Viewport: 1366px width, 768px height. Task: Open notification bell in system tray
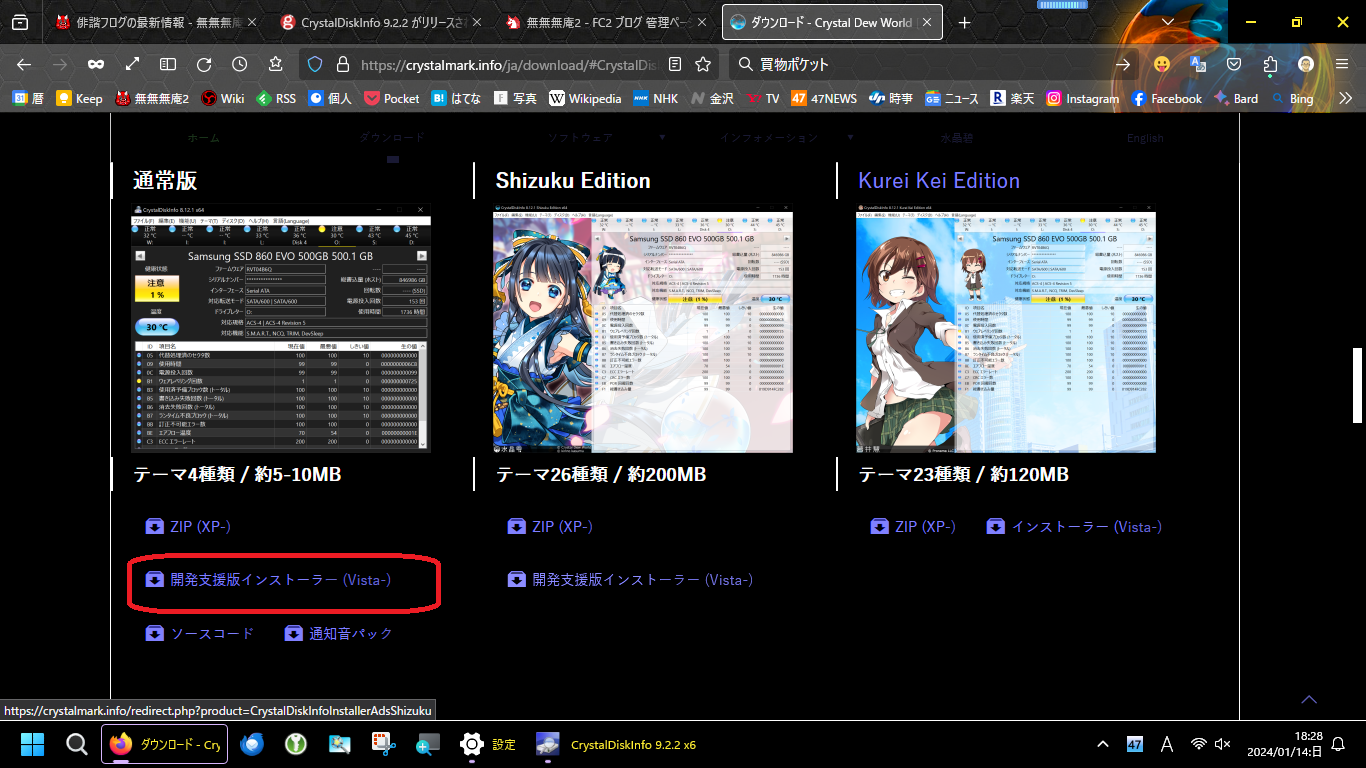1339,744
